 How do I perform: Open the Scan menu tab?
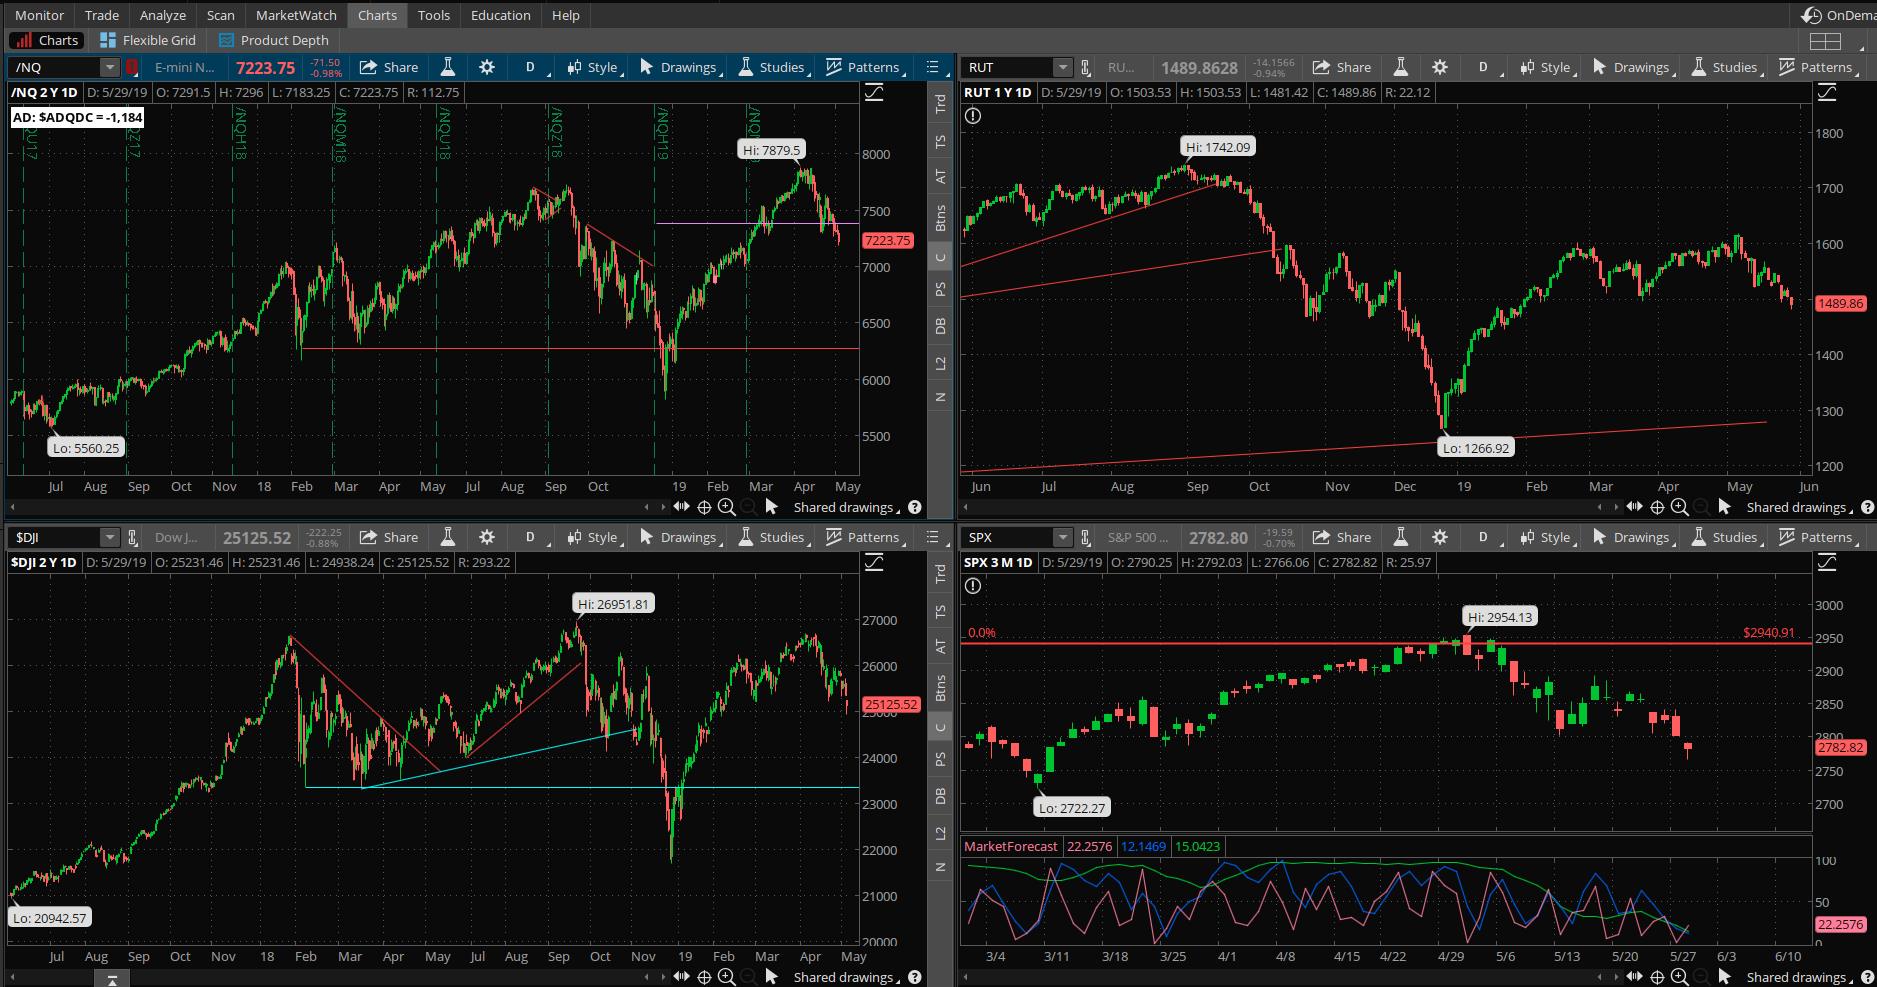point(220,15)
